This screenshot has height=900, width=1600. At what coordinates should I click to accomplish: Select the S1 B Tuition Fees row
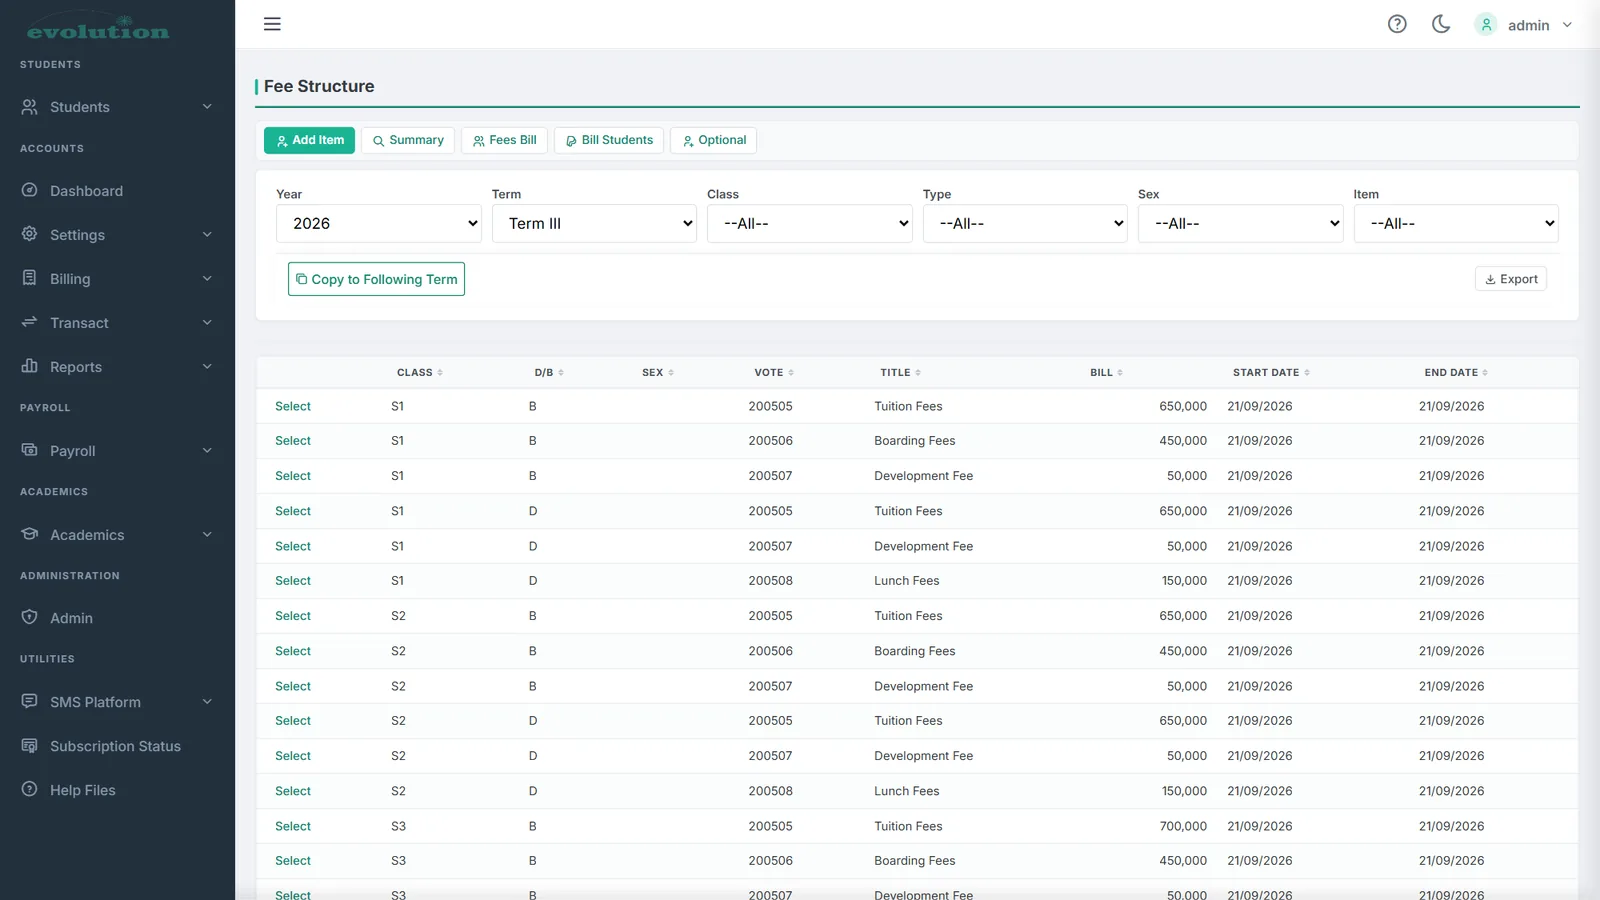(293, 406)
